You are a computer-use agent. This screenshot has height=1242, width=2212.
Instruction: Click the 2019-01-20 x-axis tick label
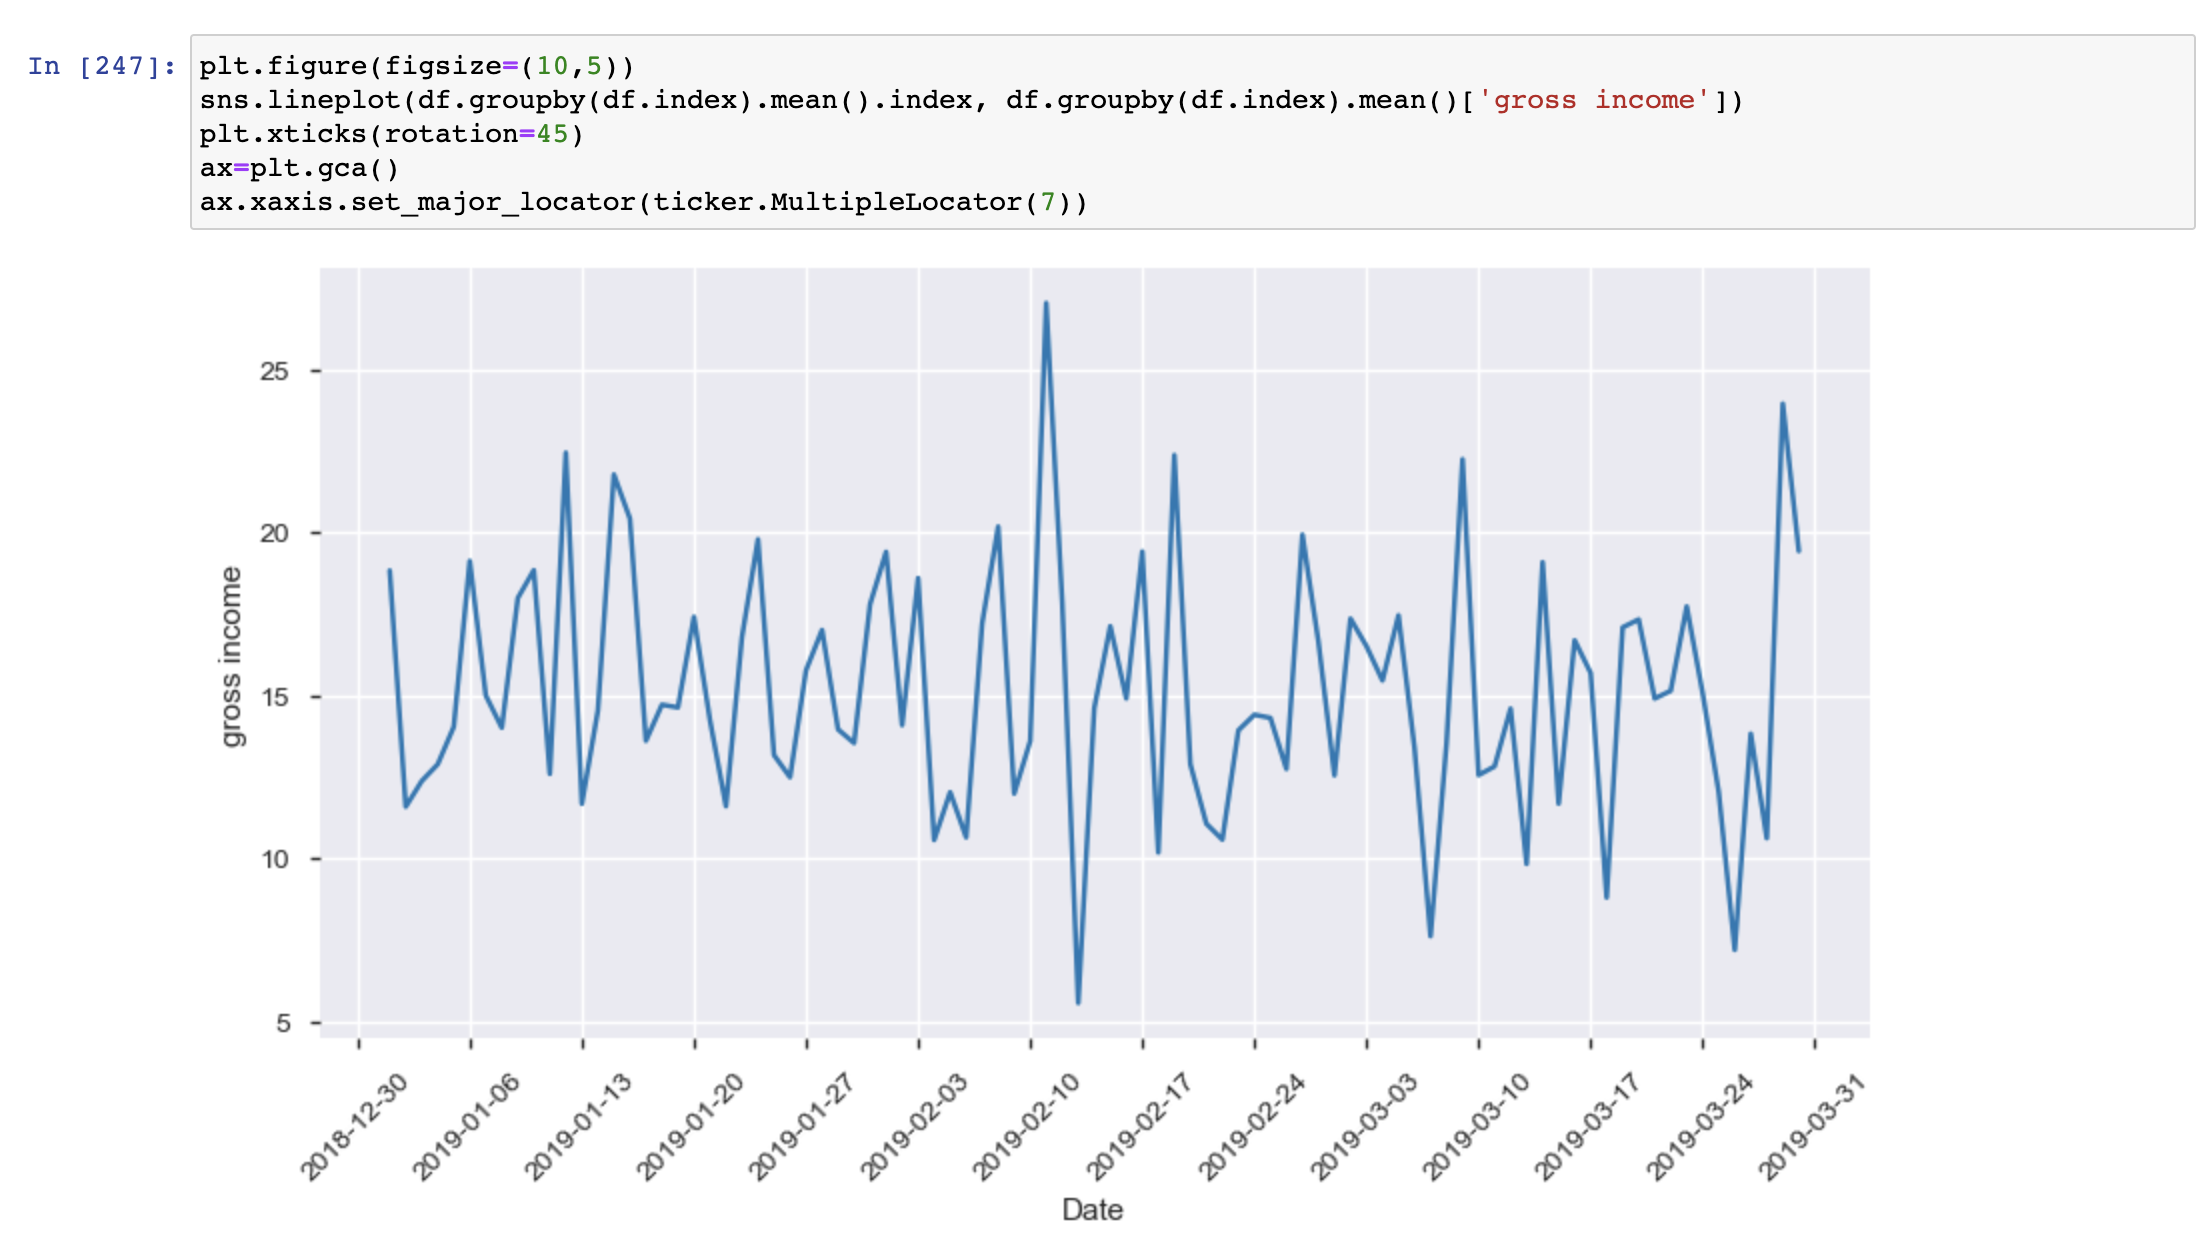pyautogui.click(x=690, y=1126)
